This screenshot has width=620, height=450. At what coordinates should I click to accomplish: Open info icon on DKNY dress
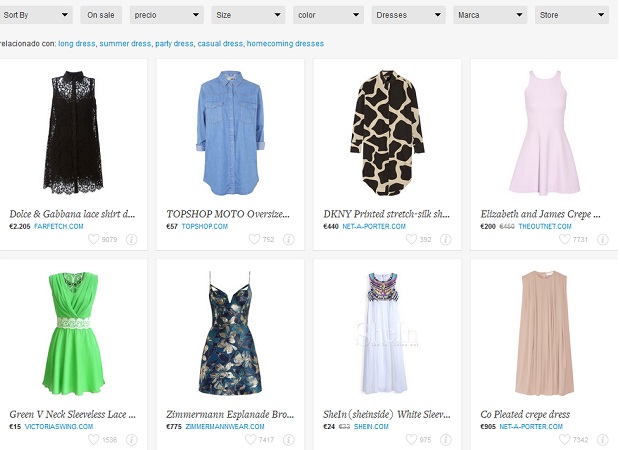pyautogui.click(x=446, y=240)
